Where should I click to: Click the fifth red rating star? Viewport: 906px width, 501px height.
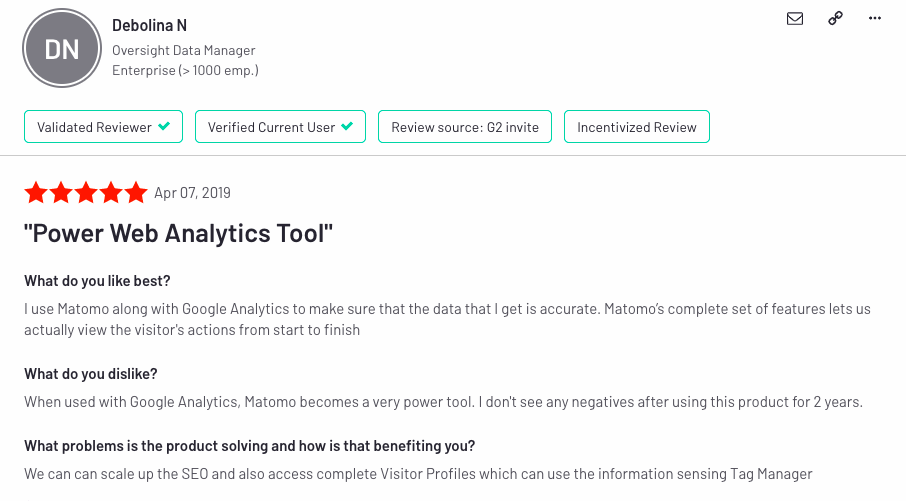tap(136, 192)
